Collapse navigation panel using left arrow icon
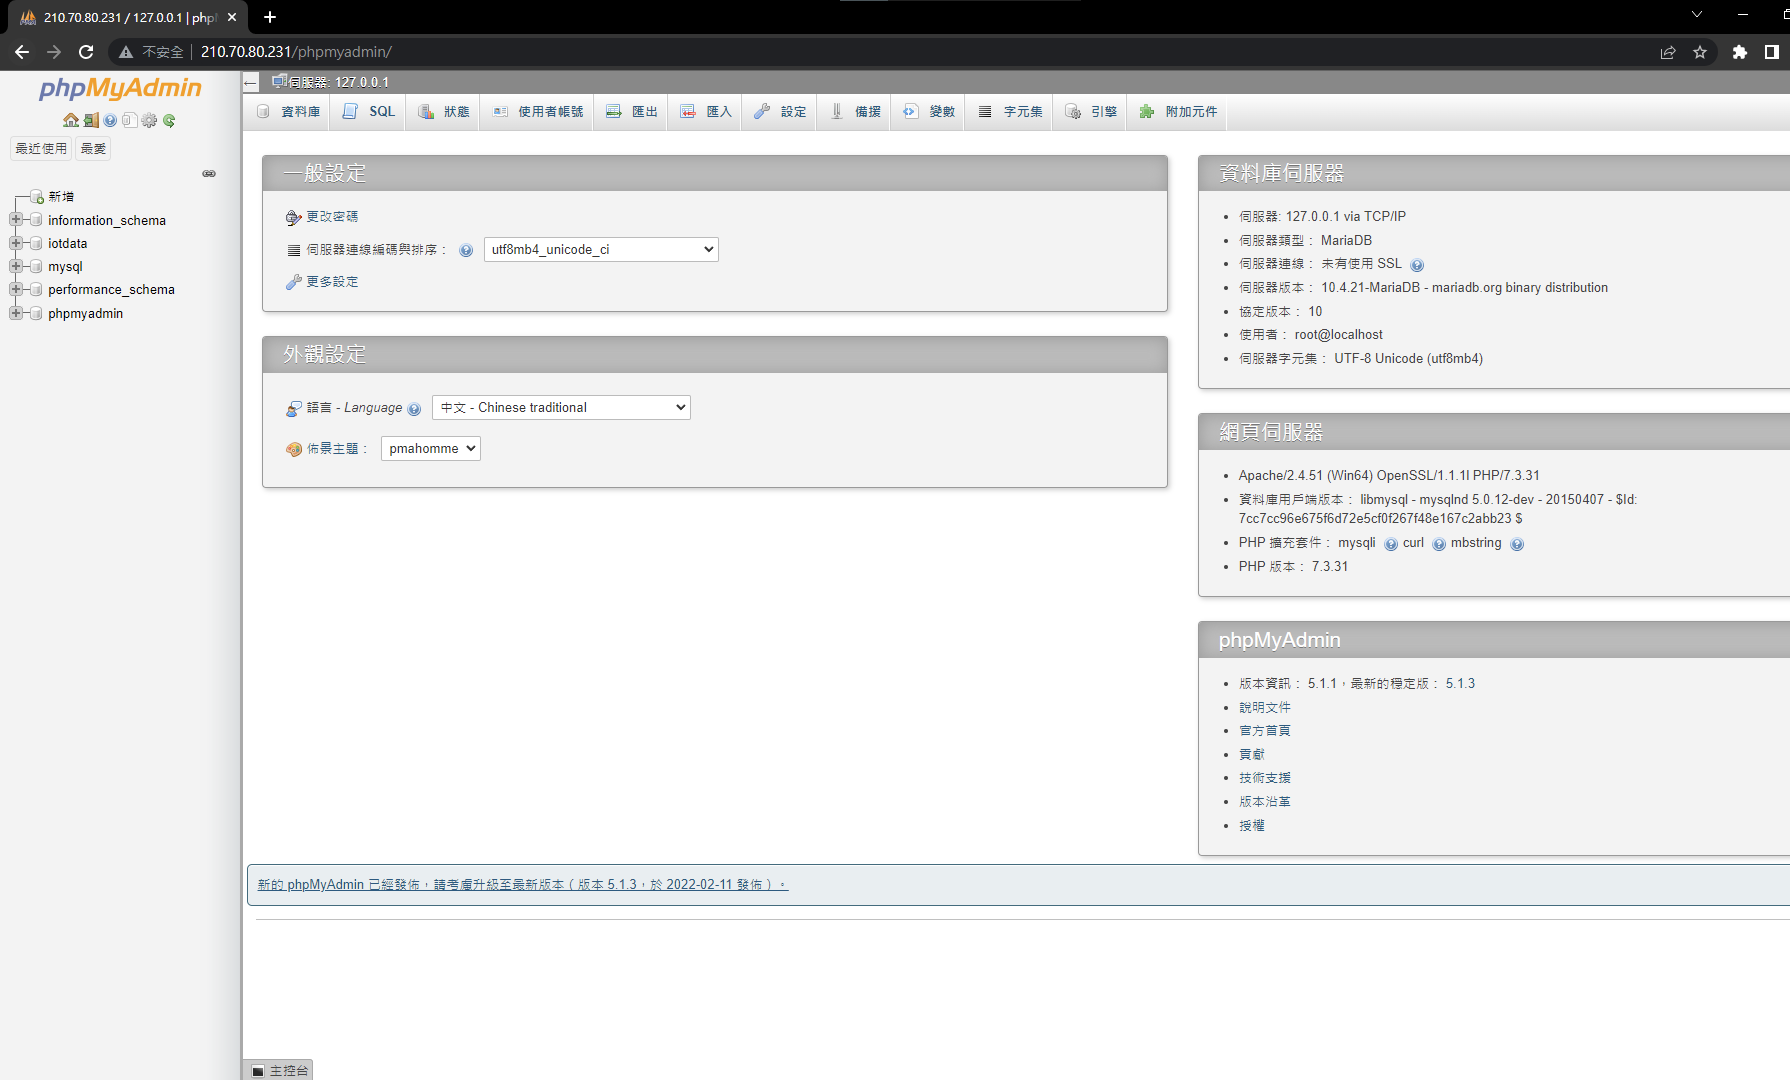This screenshot has height=1080, width=1790. [x=251, y=83]
